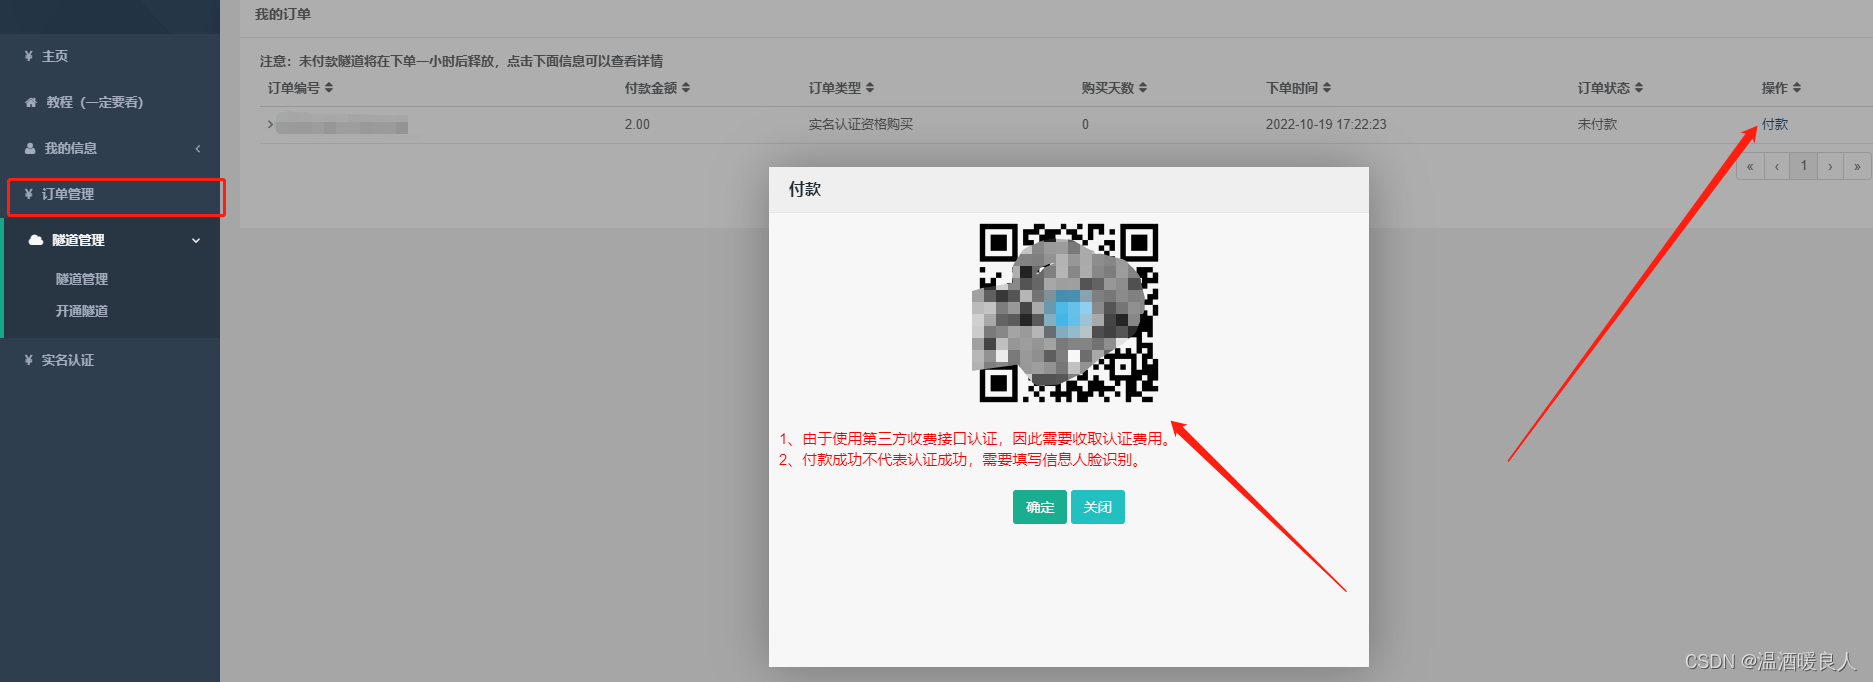The width and height of the screenshot is (1873, 682).
Task: Click order type 实名认证资格购买 cell
Action: point(861,124)
